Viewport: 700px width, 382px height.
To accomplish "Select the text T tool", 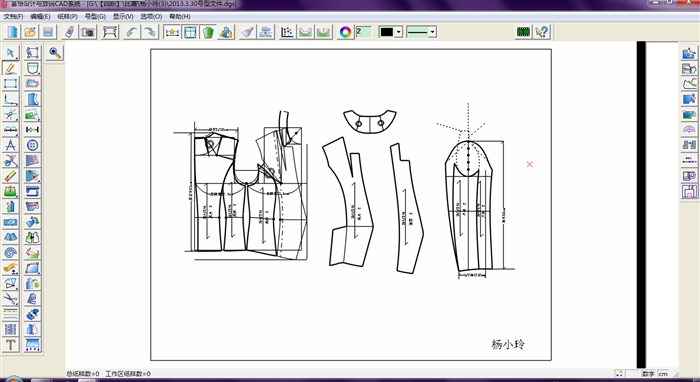I will [x=11, y=345].
